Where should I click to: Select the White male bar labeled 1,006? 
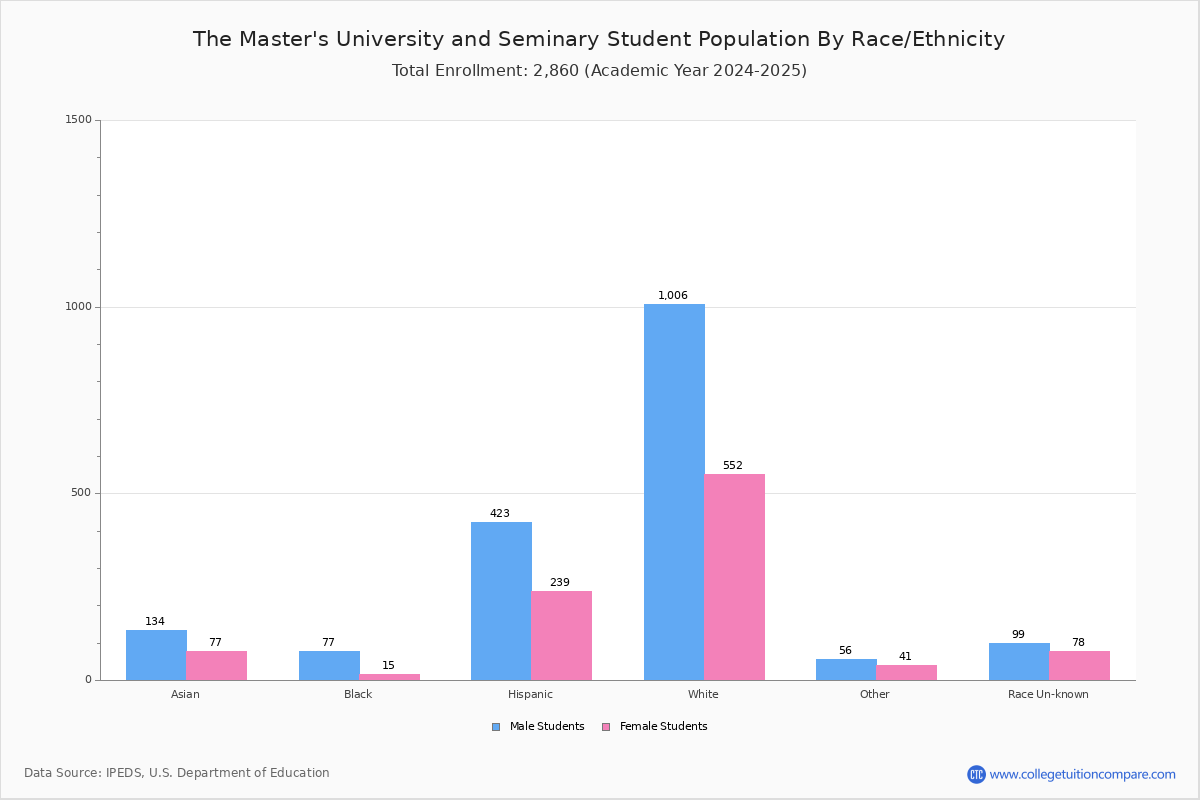[674, 492]
